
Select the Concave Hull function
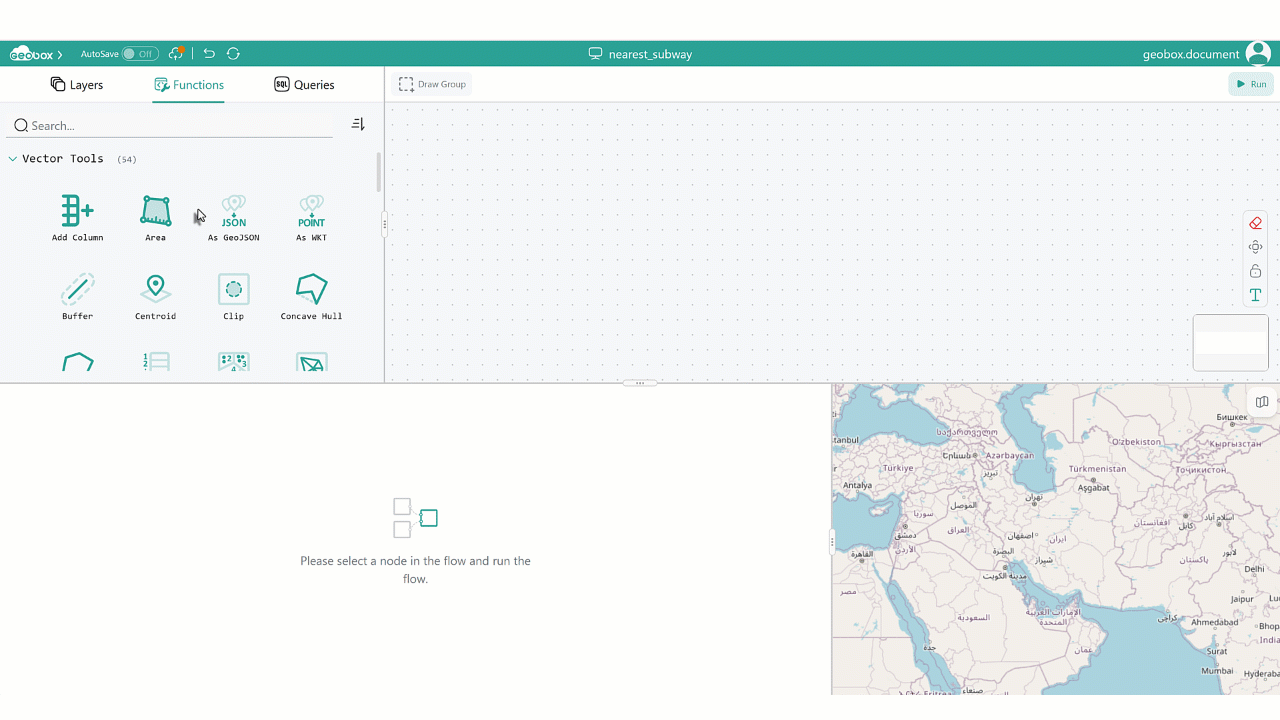tap(311, 297)
